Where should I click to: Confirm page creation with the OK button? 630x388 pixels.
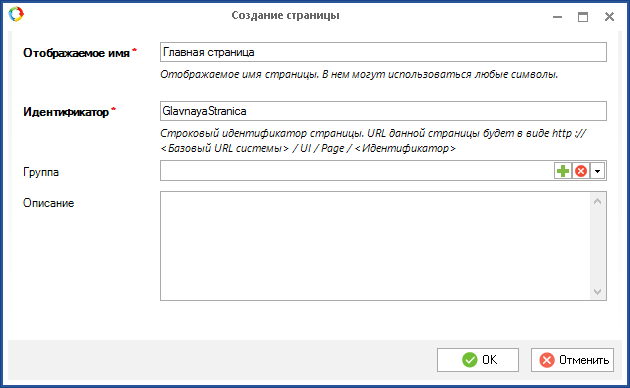[478, 360]
